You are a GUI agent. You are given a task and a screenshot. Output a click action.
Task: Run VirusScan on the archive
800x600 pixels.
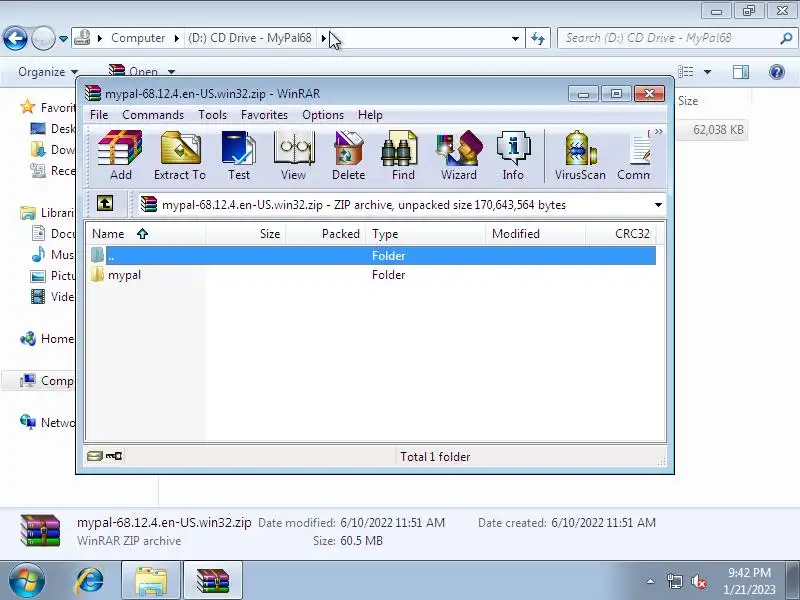pyautogui.click(x=580, y=156)
